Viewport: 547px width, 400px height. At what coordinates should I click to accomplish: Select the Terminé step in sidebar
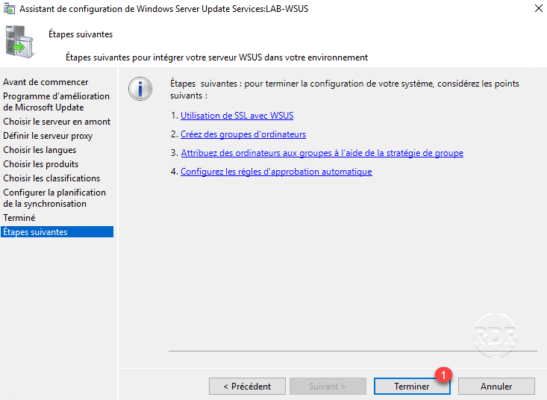pos(19,218)
